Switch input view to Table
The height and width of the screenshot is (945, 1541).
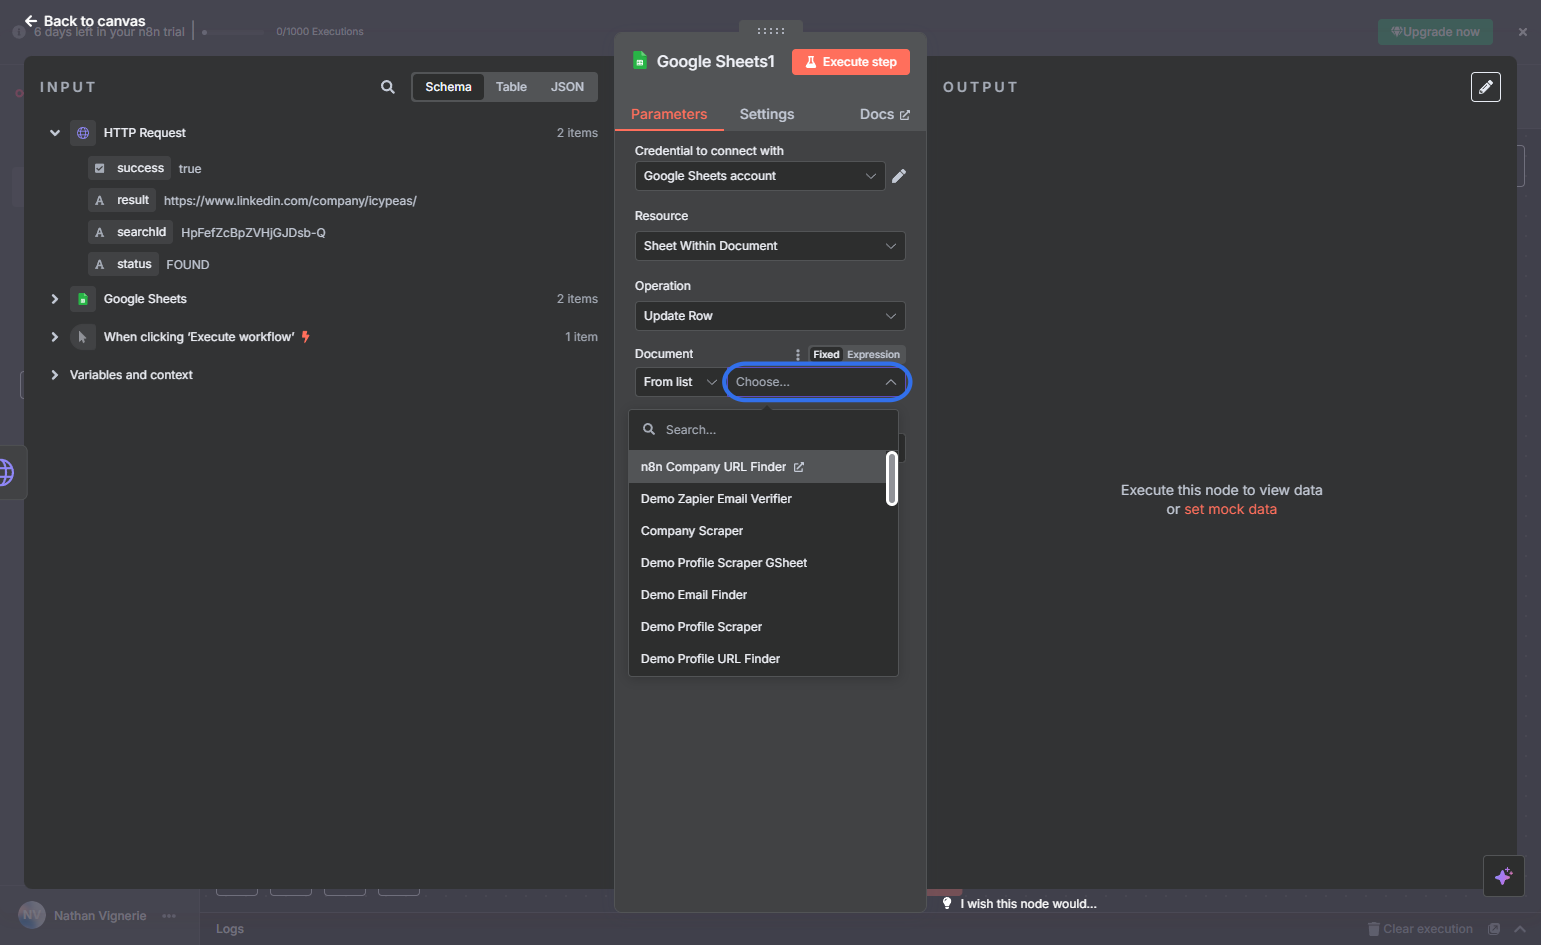[511, 87]
